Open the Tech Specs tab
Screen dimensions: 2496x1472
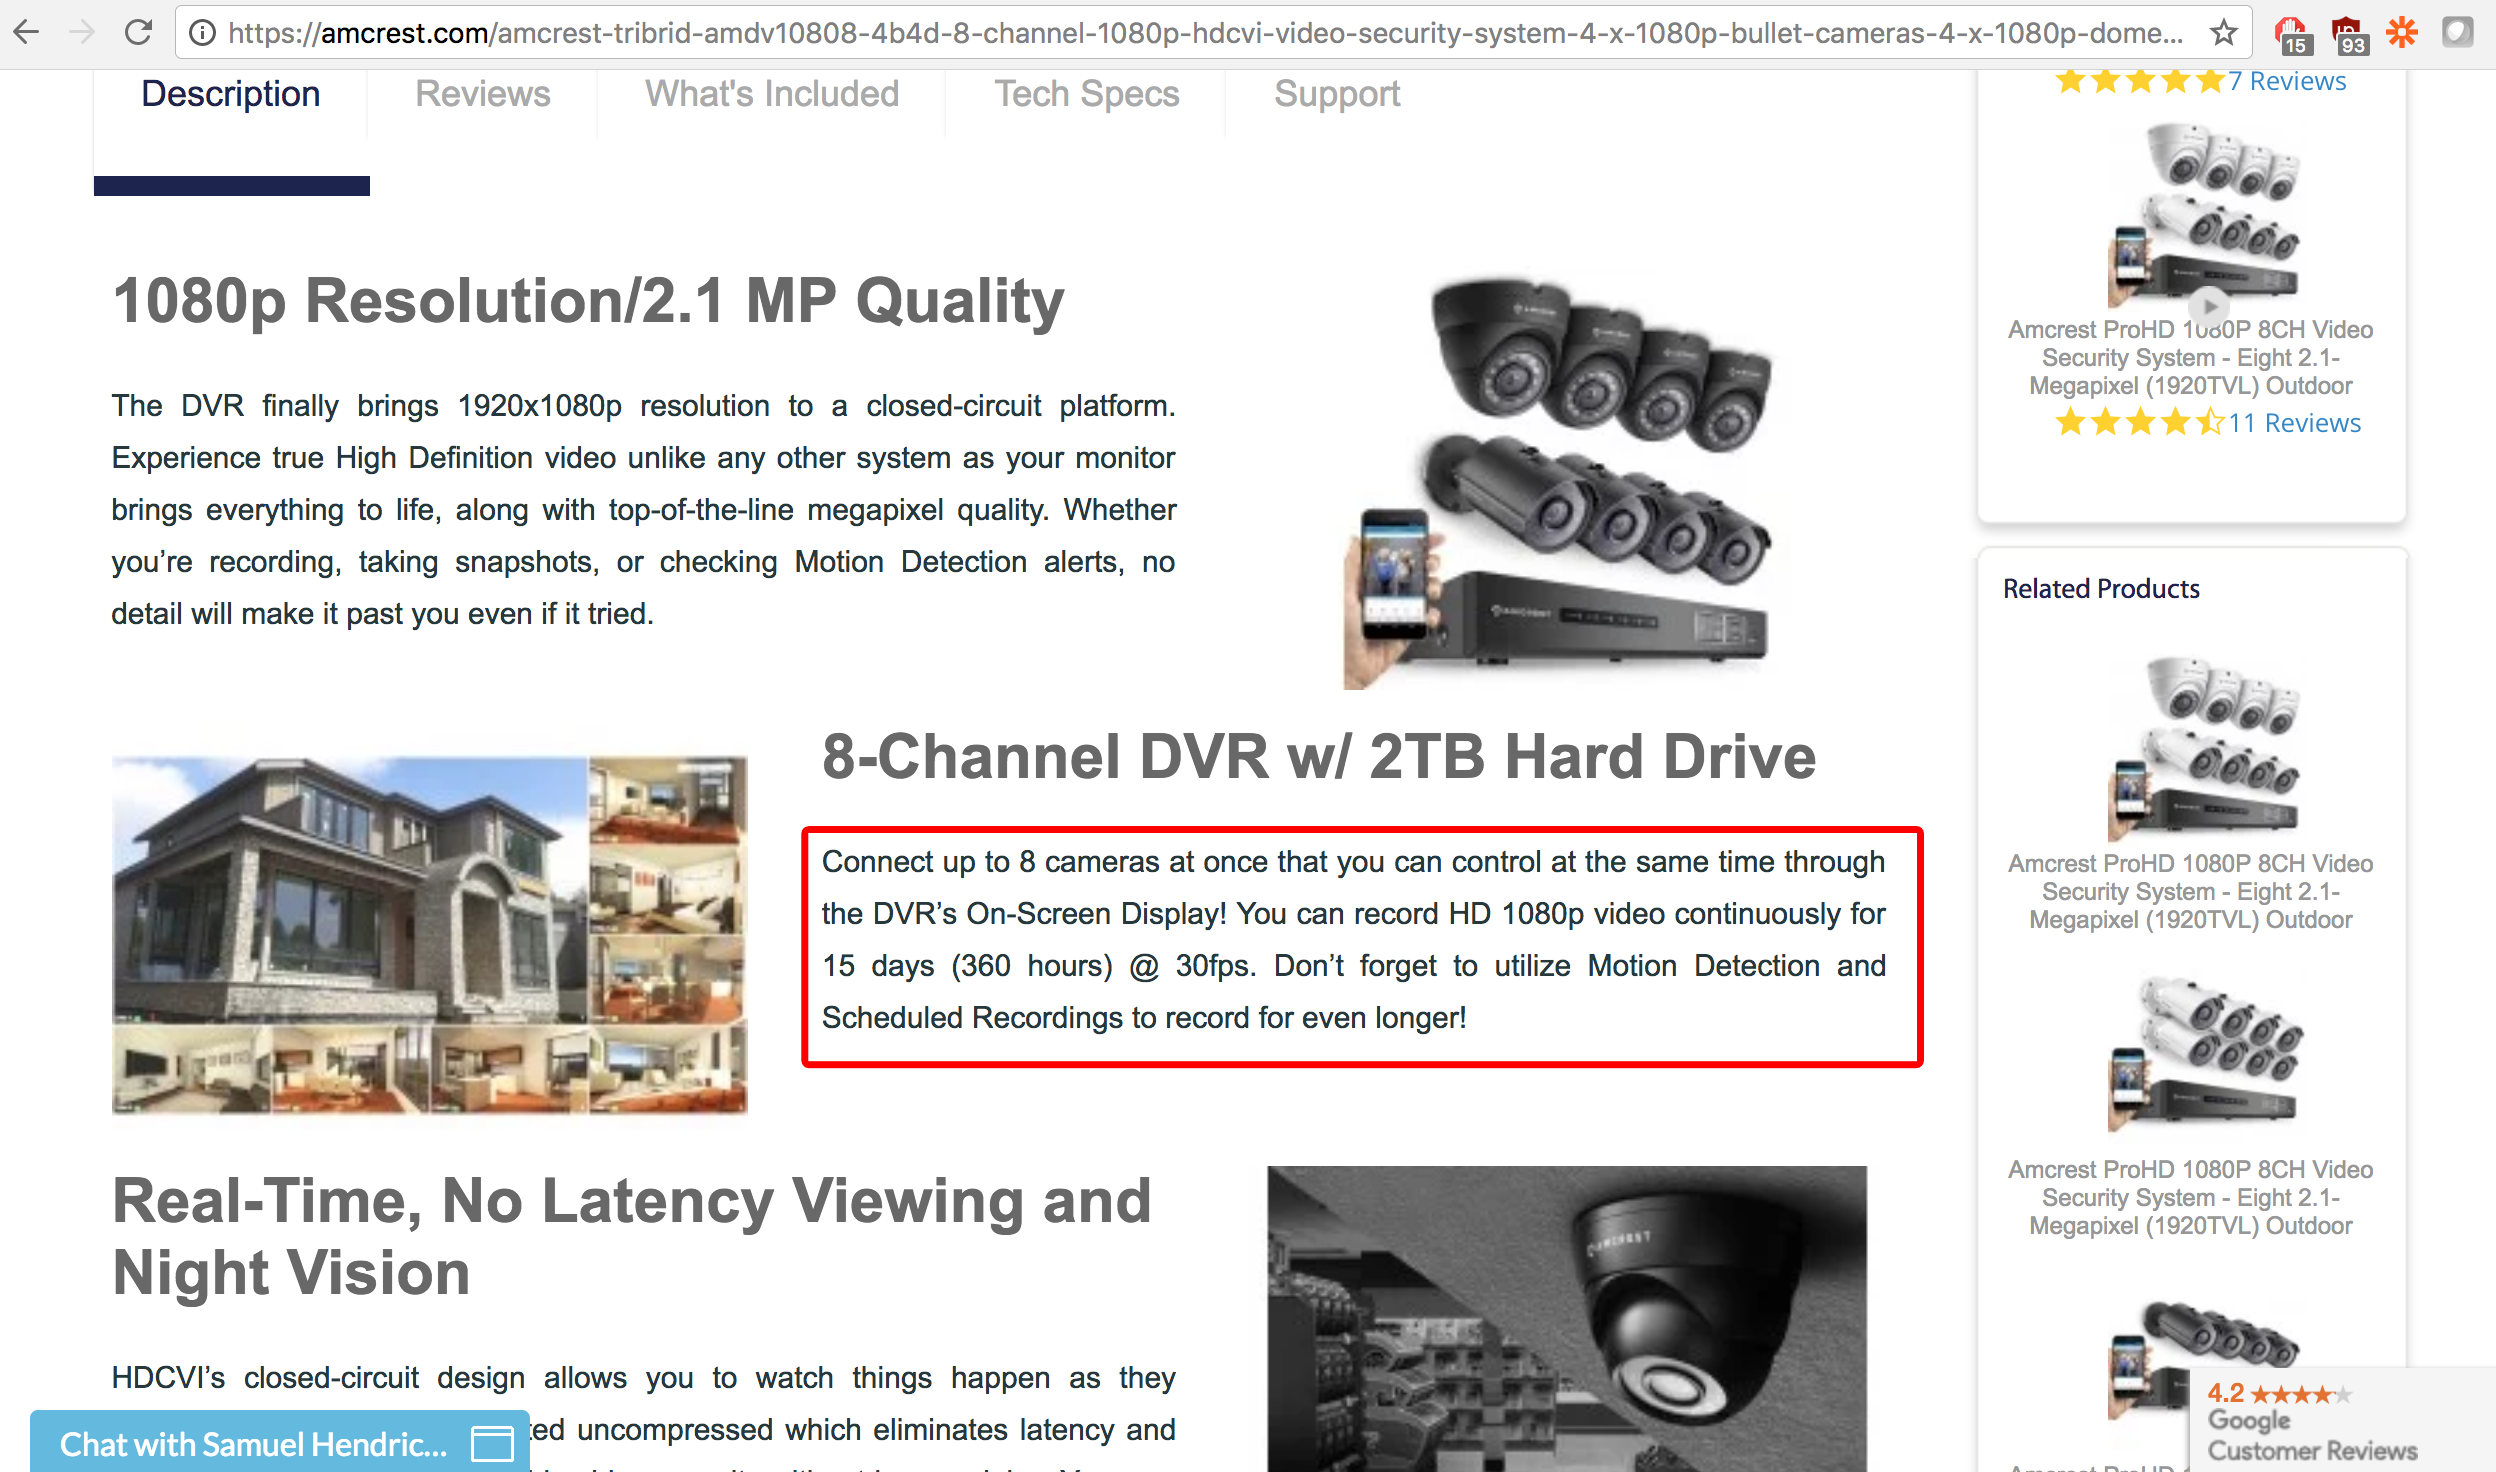[x=1087, y=94]
